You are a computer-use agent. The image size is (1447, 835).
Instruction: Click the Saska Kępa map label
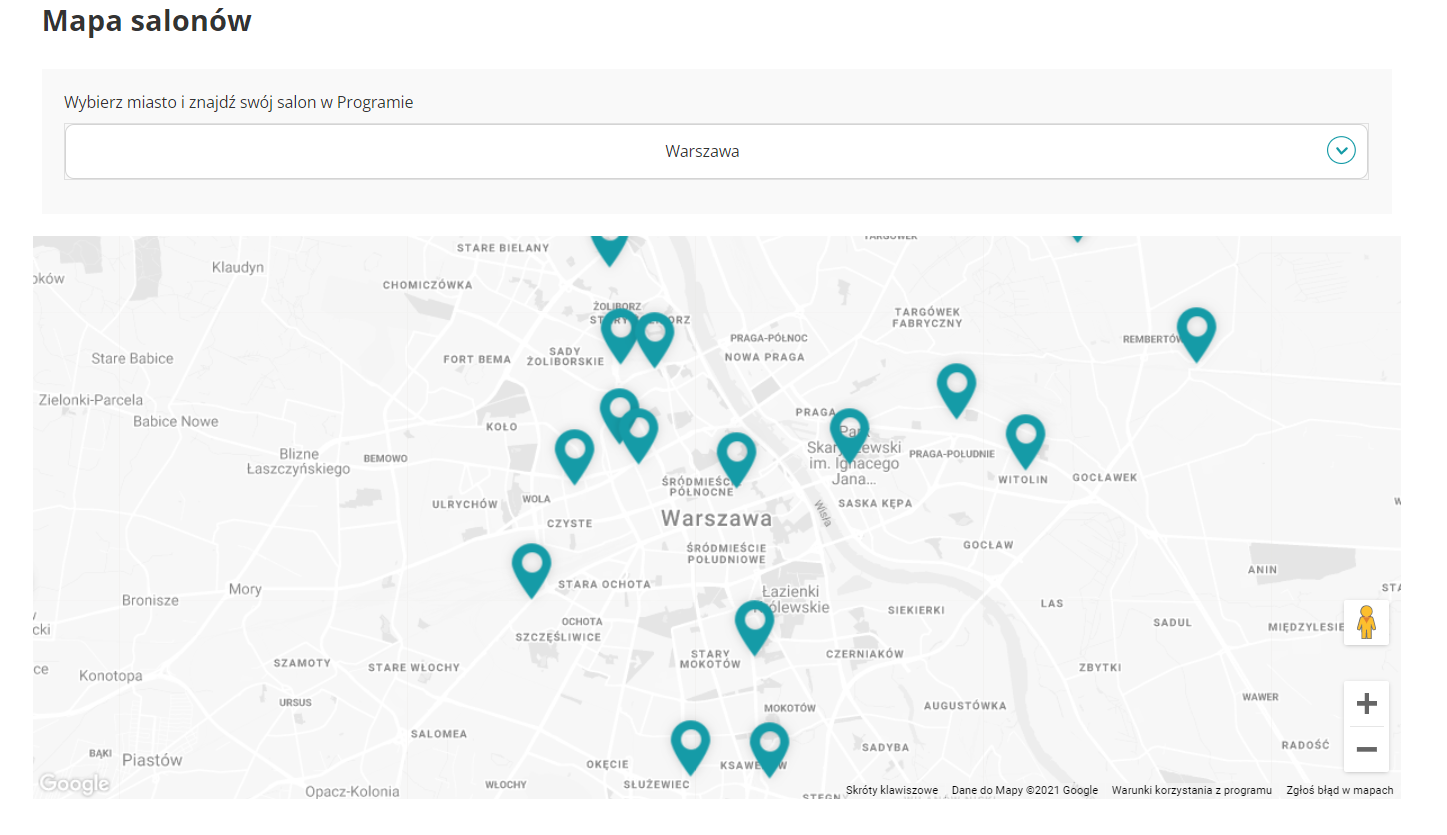tap(875, 504)
